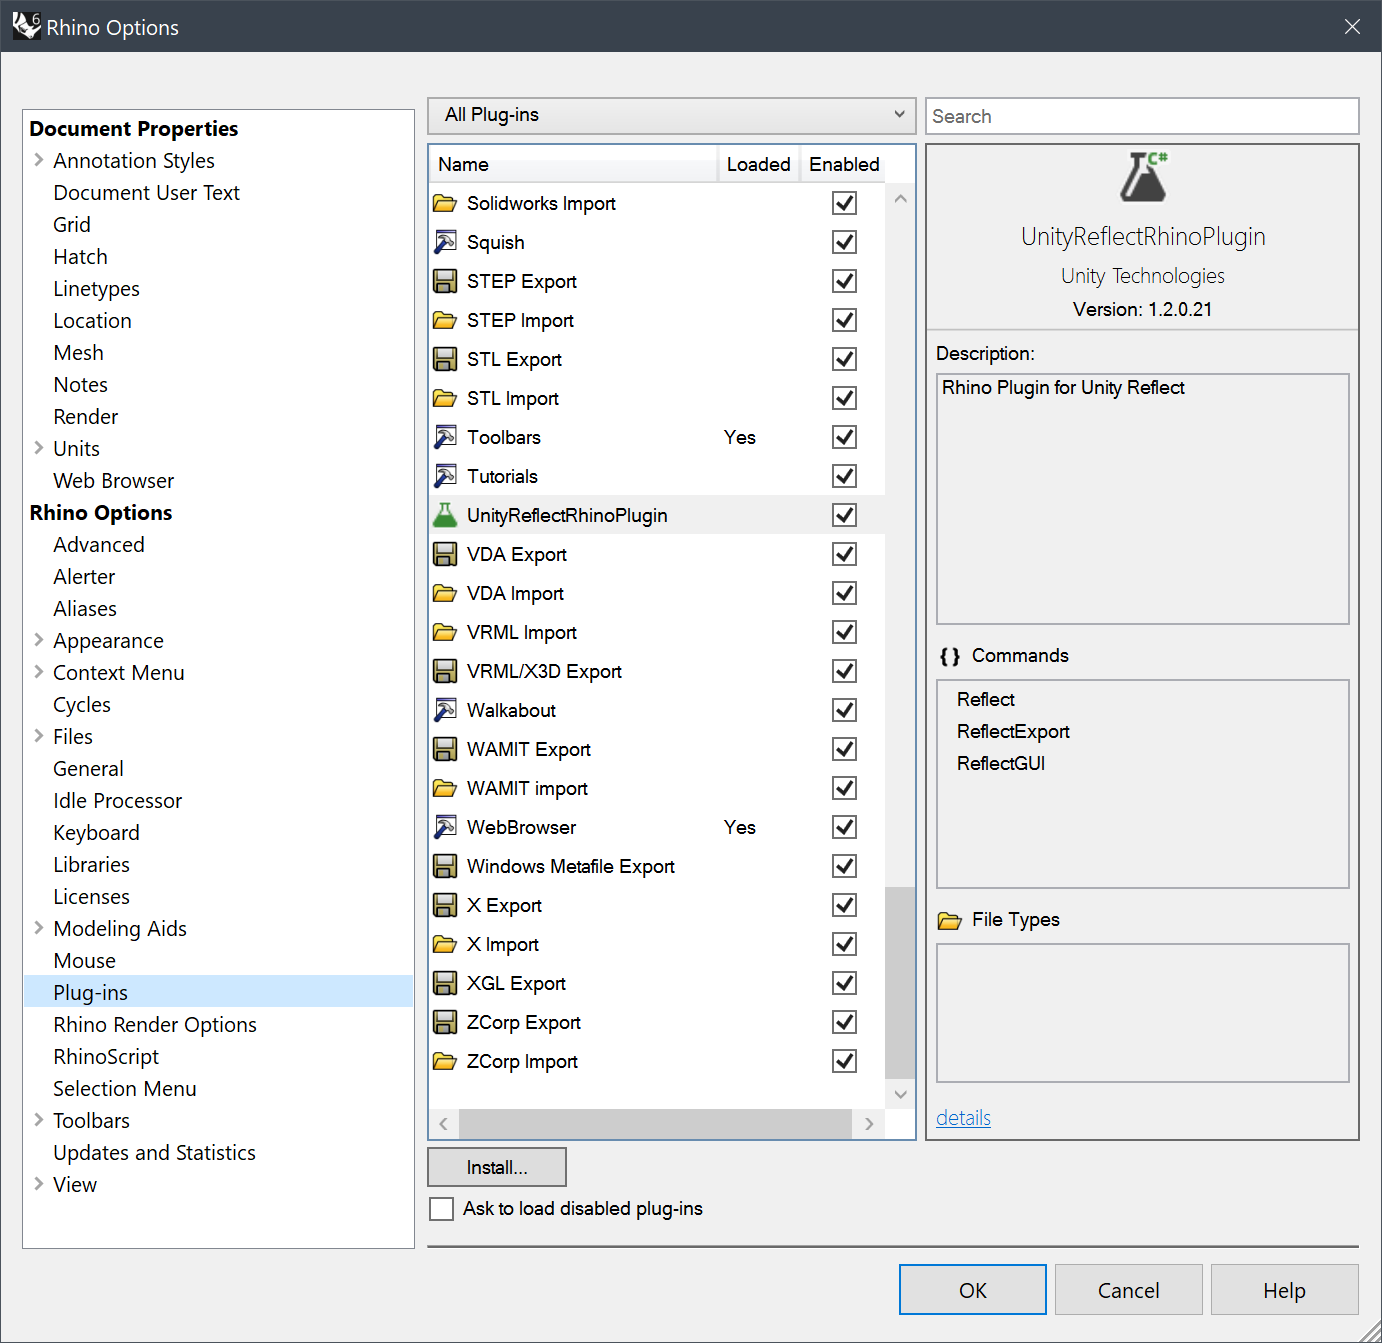
Task: Click the Solidworks Import folder icon
Action: [445, 203]
